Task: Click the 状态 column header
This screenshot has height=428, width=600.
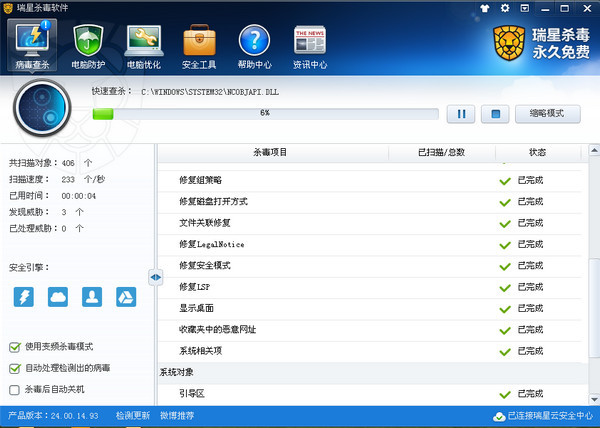Action: [538, 152]
